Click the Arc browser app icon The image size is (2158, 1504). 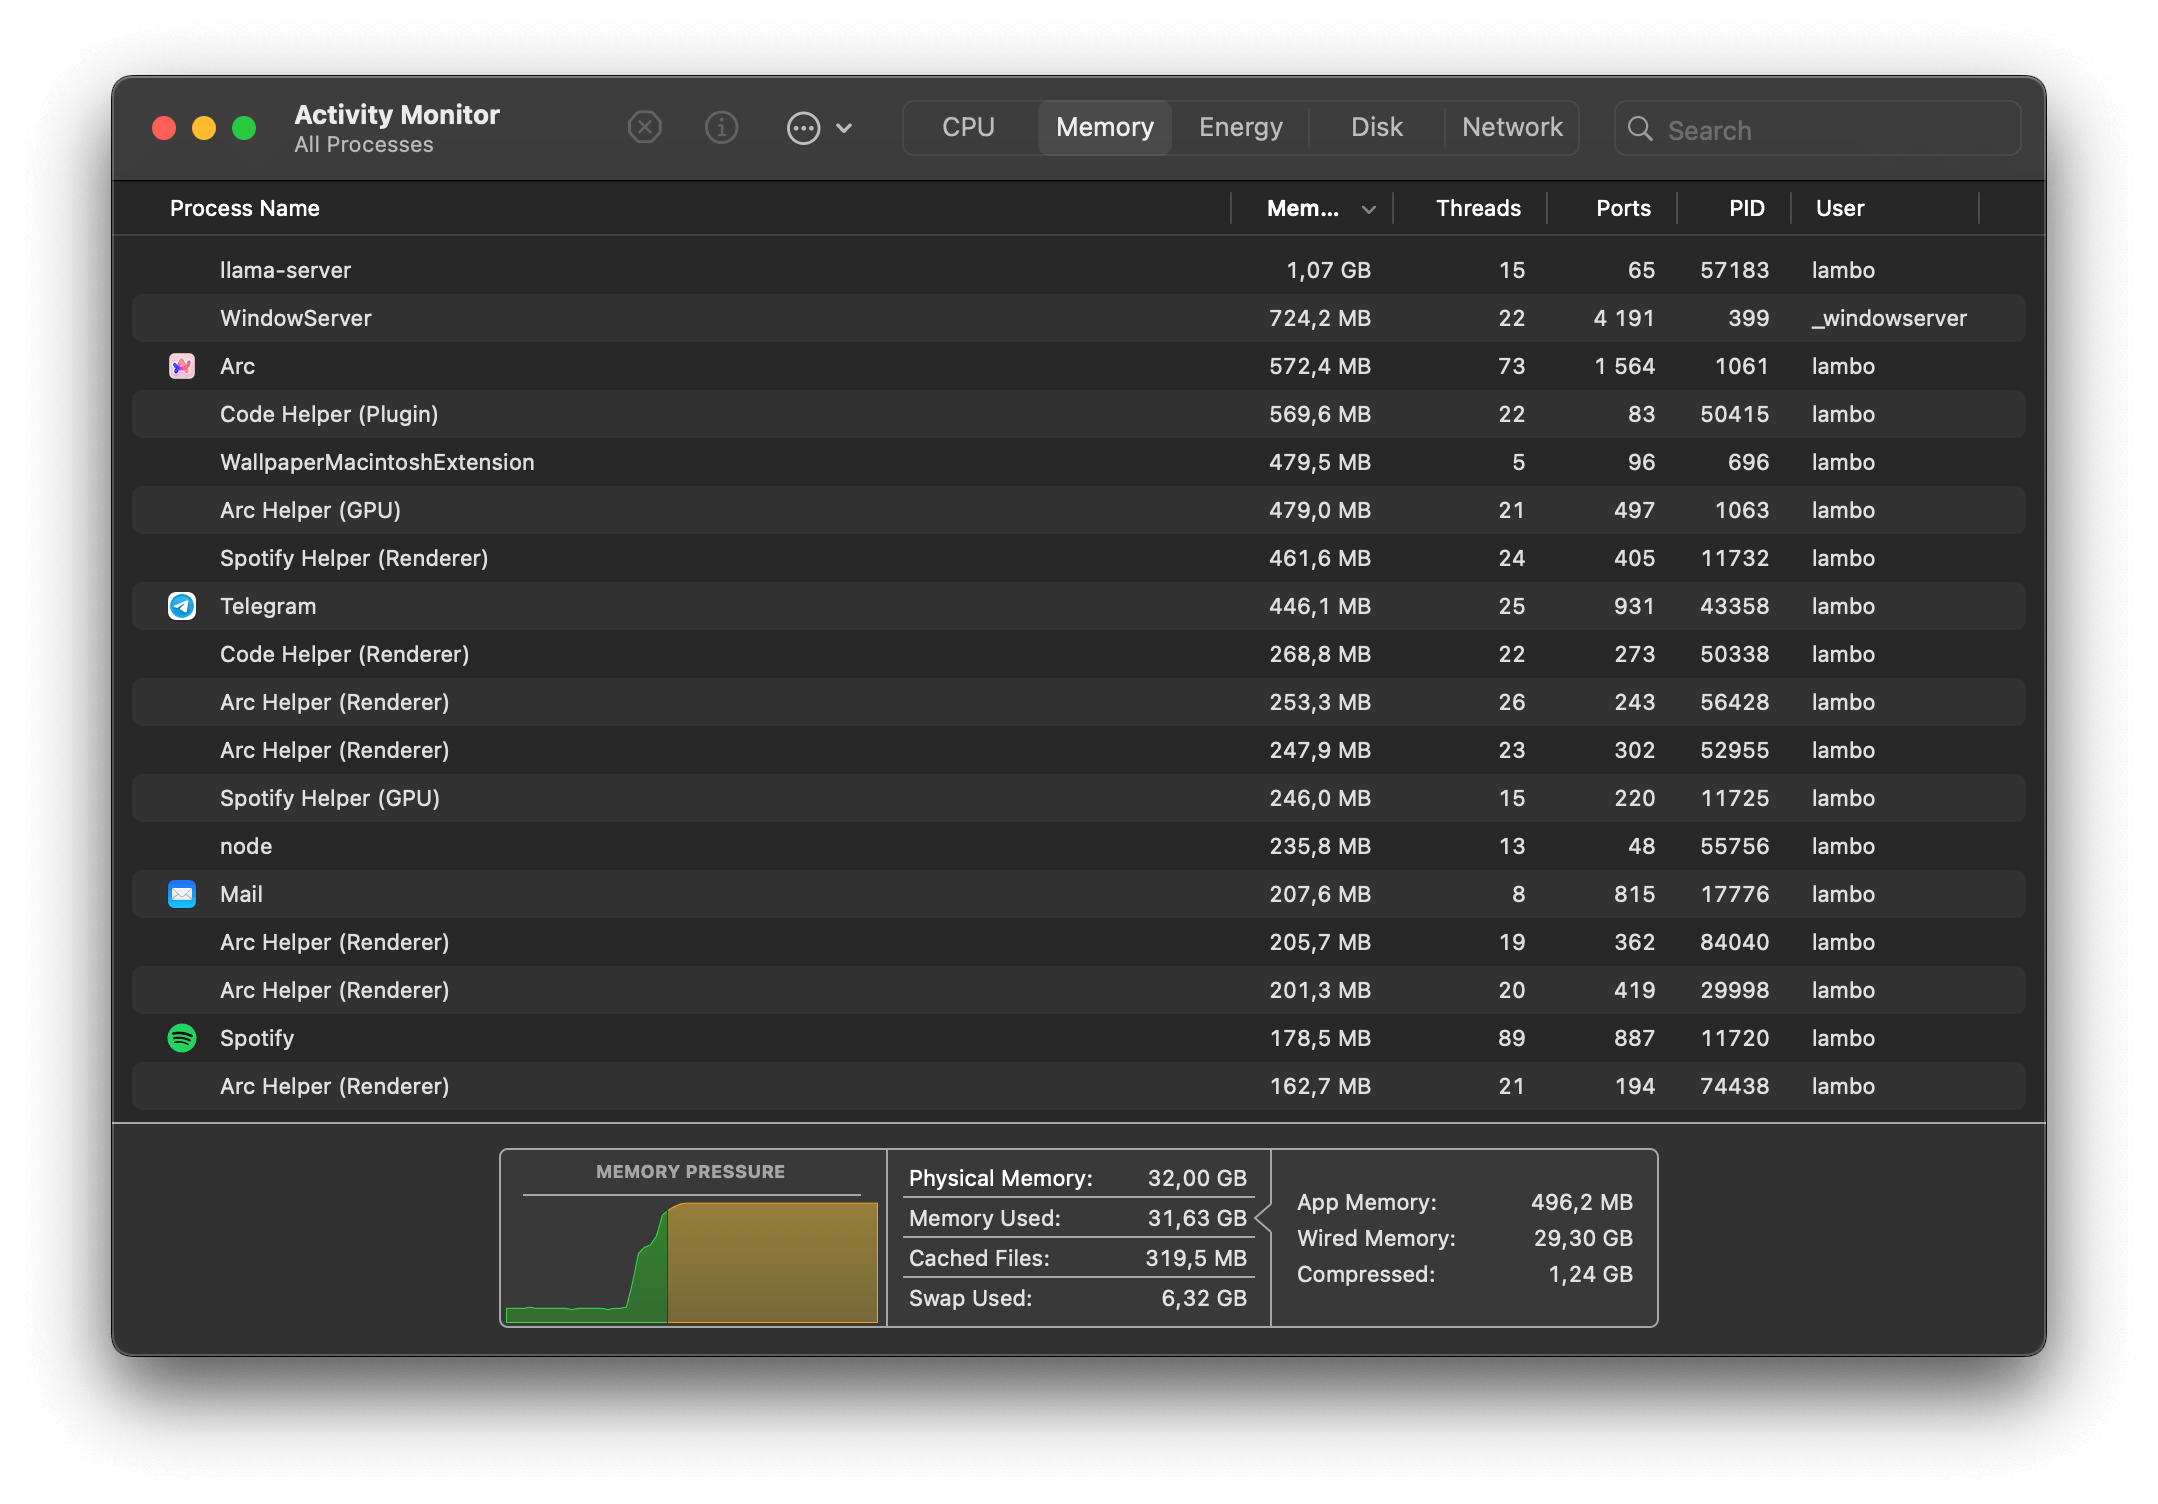[x=181, y=366]
